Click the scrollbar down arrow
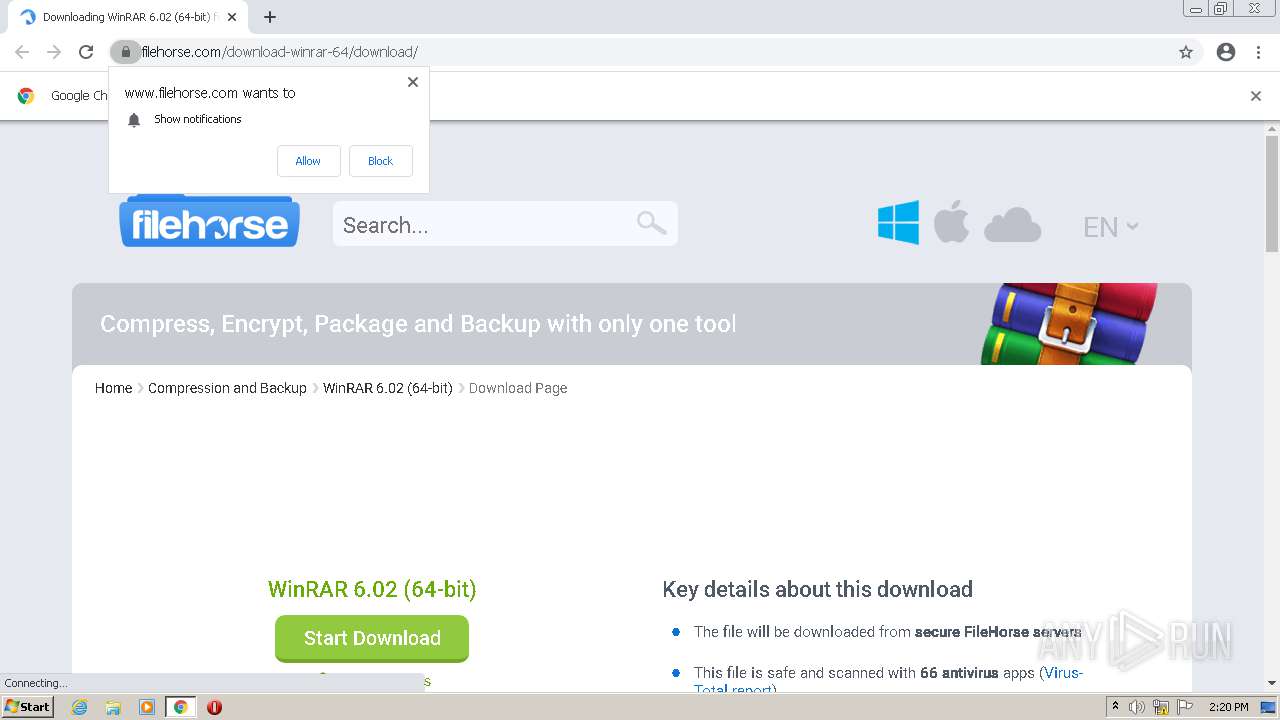1280x720 pixels. 1272,683
